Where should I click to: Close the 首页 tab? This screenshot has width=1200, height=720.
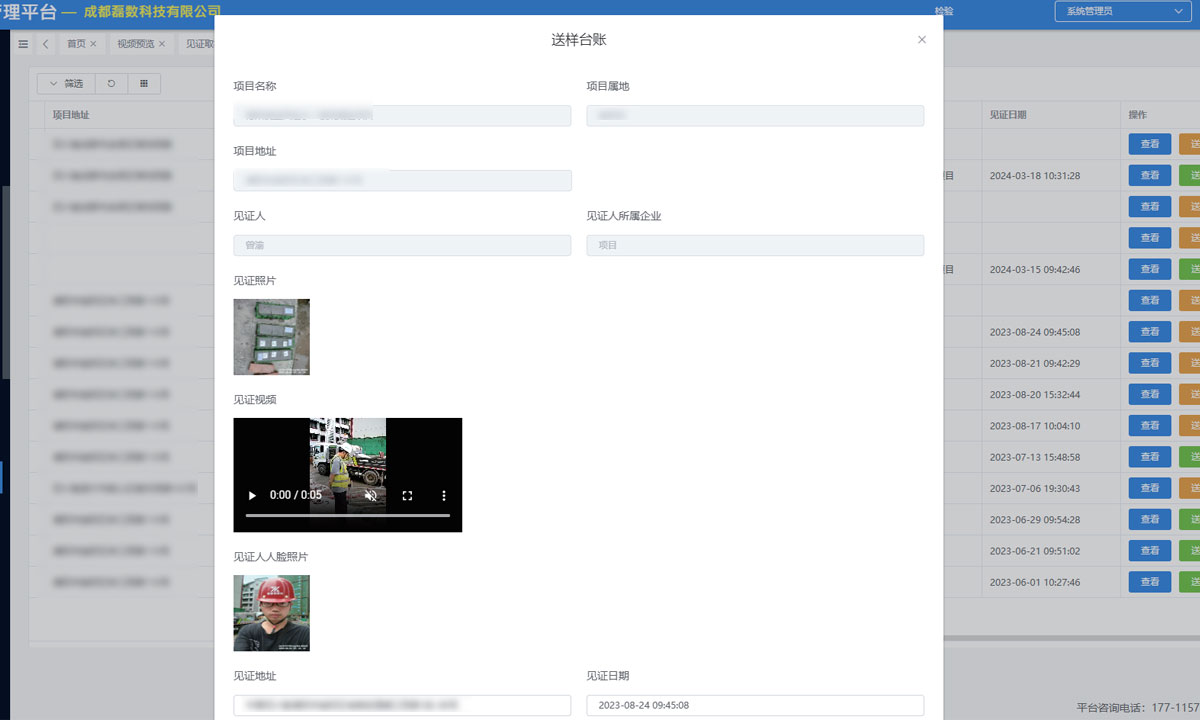tap(94, 44)
